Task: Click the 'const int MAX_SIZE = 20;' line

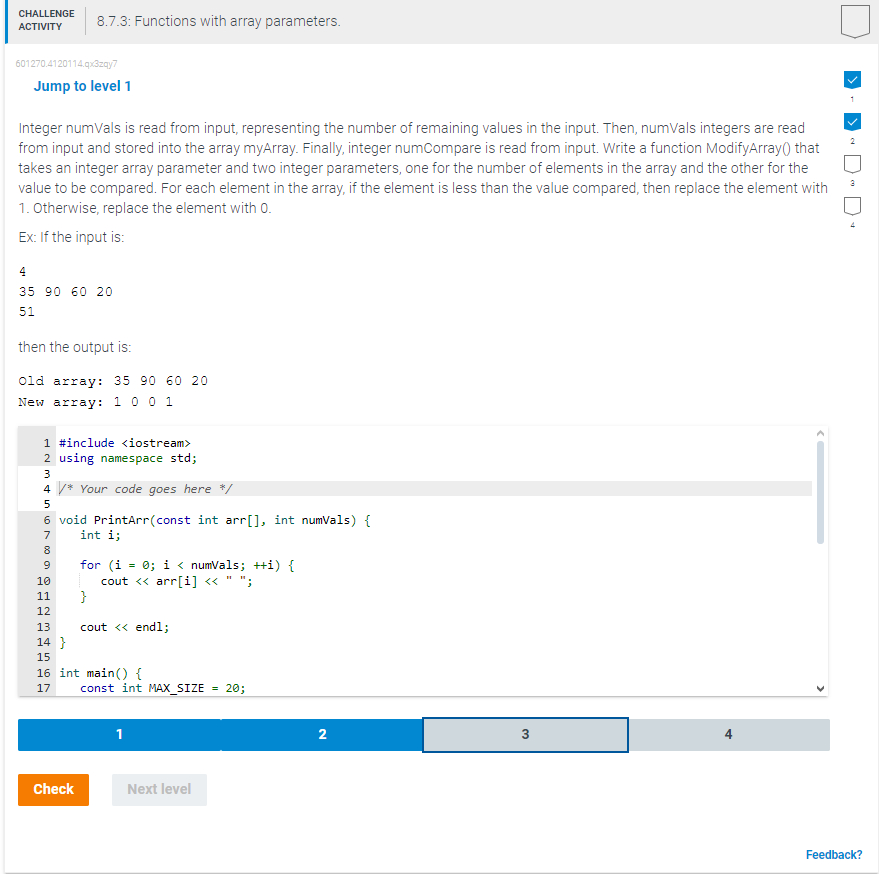Action: (163, 688)
